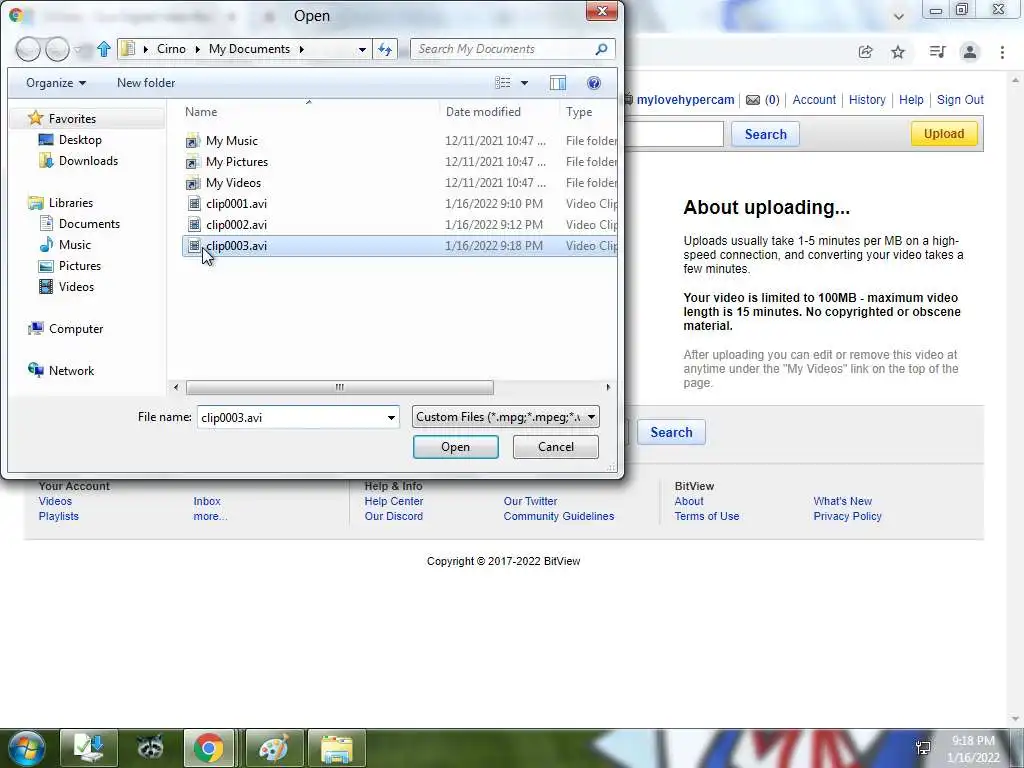The height and width of the screenshot is (768, 1024).
Task: Click the refresh button beside address bar
Action: [385, 49]
